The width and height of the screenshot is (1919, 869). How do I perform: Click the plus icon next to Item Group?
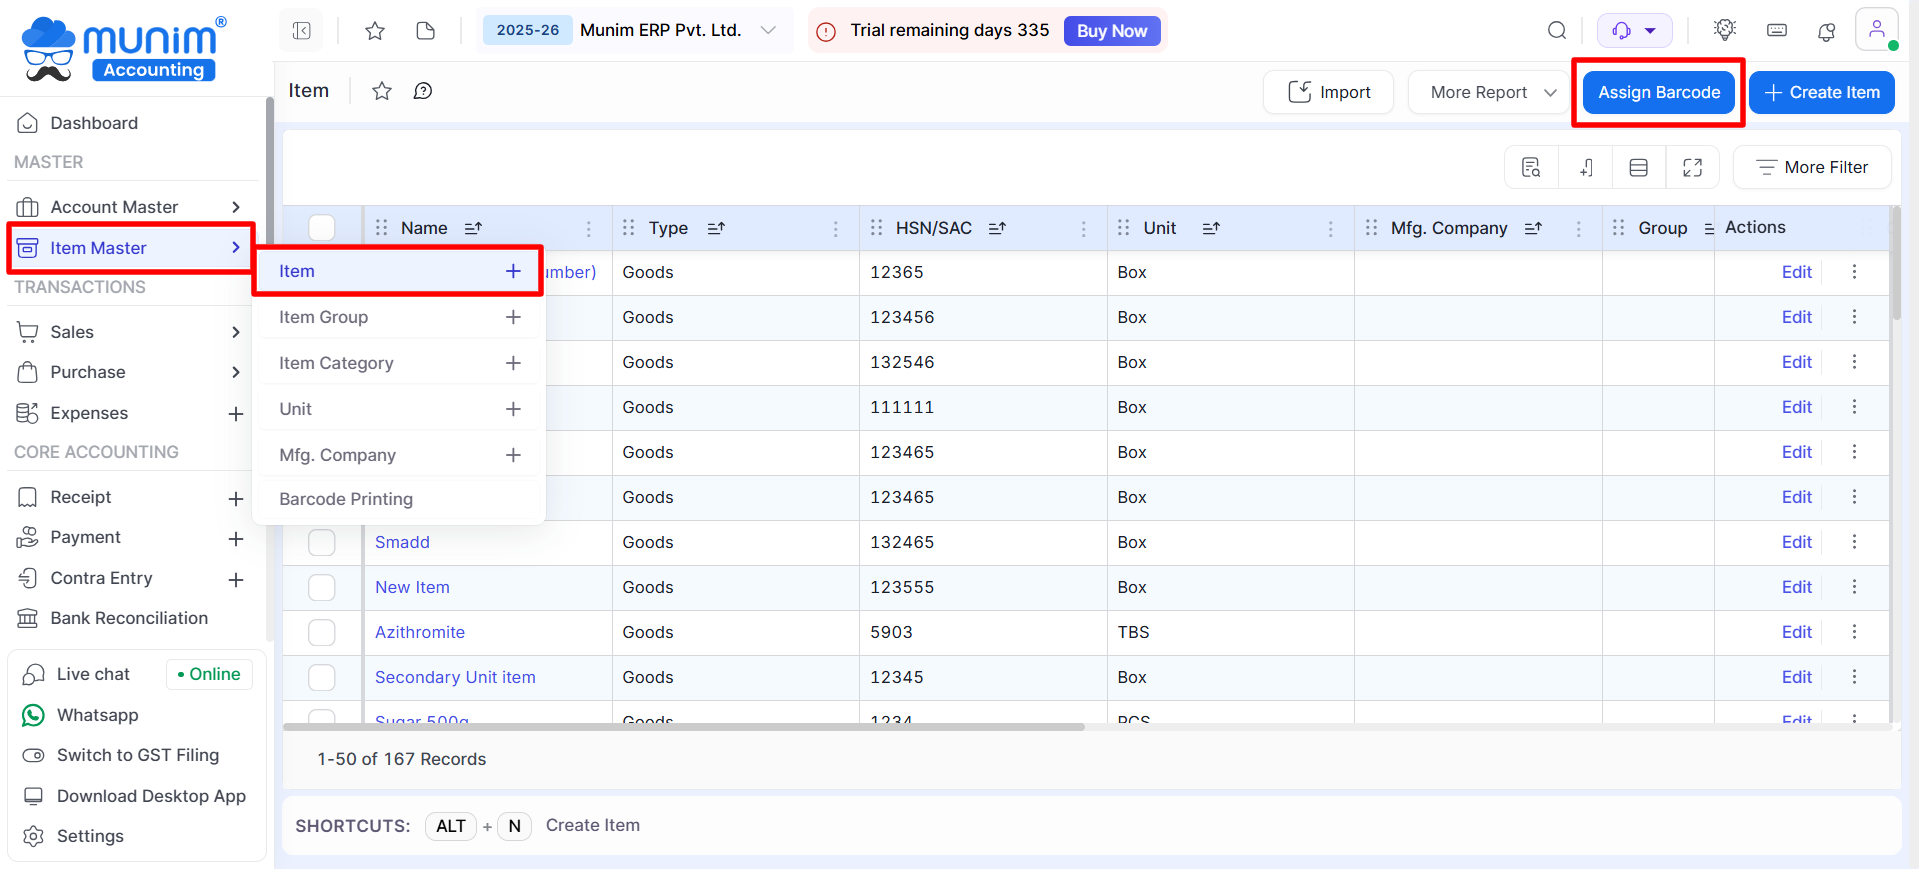(x=513, y=317)
